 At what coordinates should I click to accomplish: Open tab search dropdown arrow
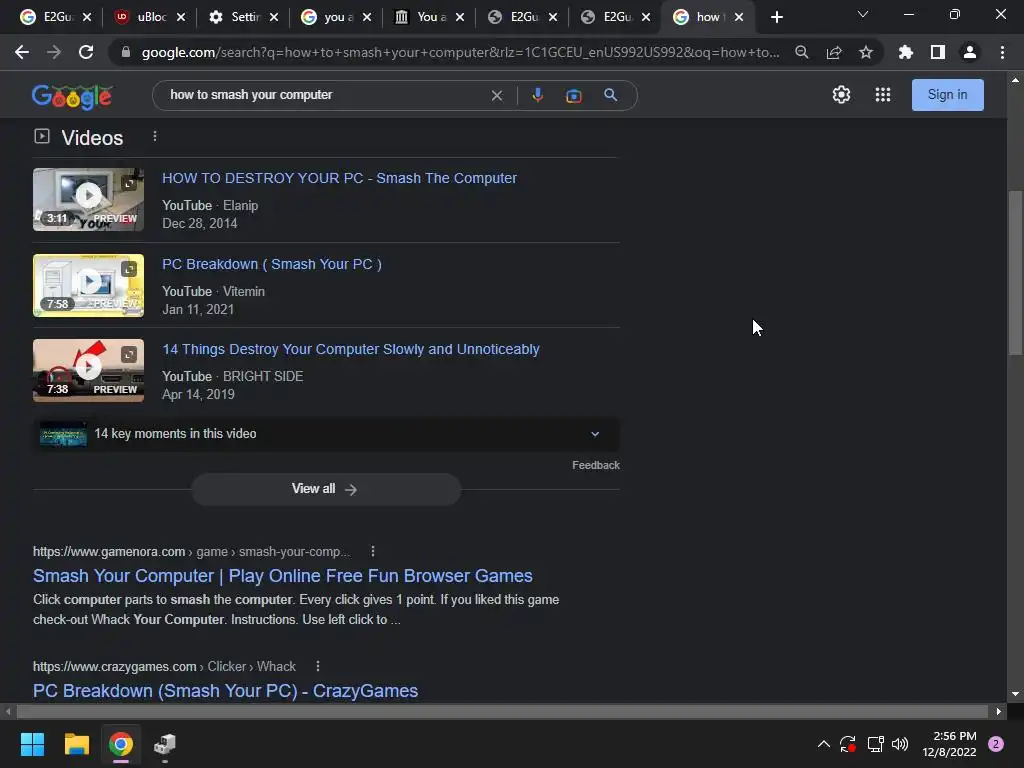click(862, 14)
